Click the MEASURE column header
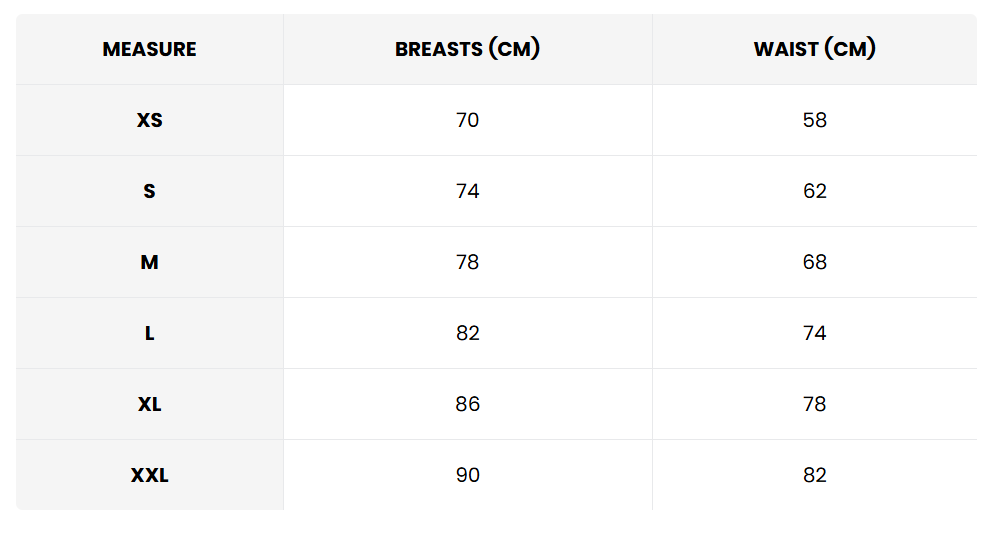This screenshot has width=989, height=535. 149,49
